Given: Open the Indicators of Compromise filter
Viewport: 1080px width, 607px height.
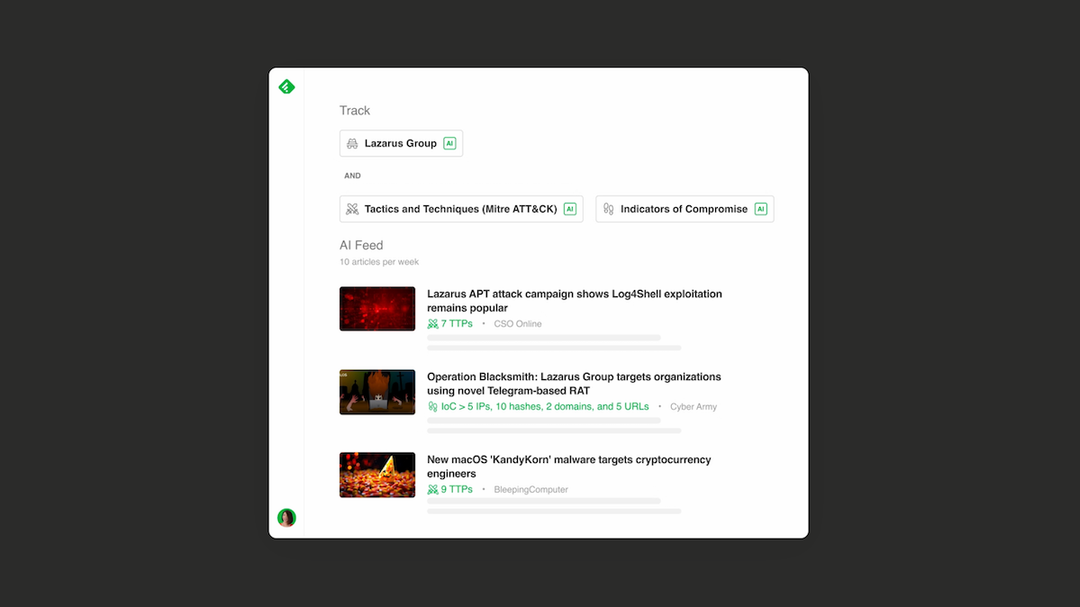Looking at the screenshot, I should 685,208.
